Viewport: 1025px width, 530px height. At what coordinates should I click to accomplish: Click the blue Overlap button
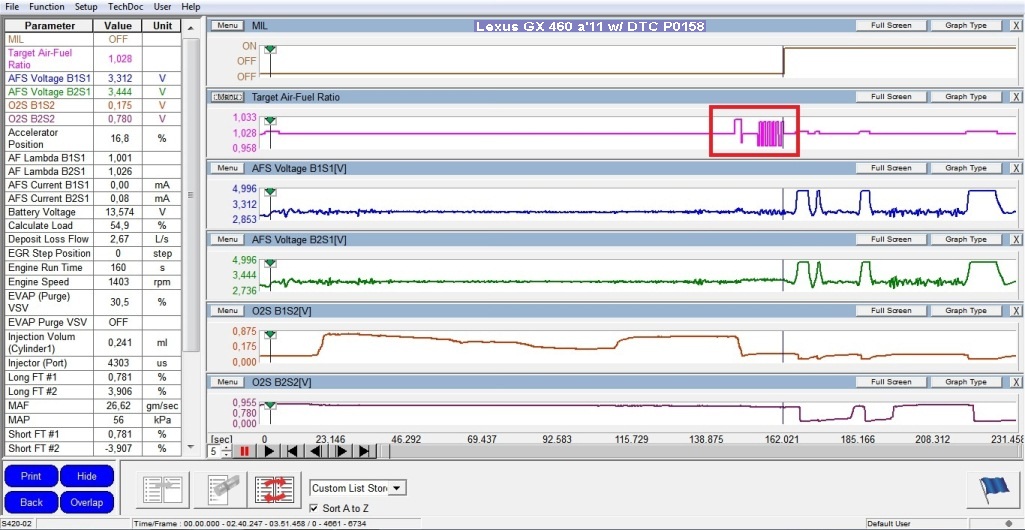(x=86, y=502)
